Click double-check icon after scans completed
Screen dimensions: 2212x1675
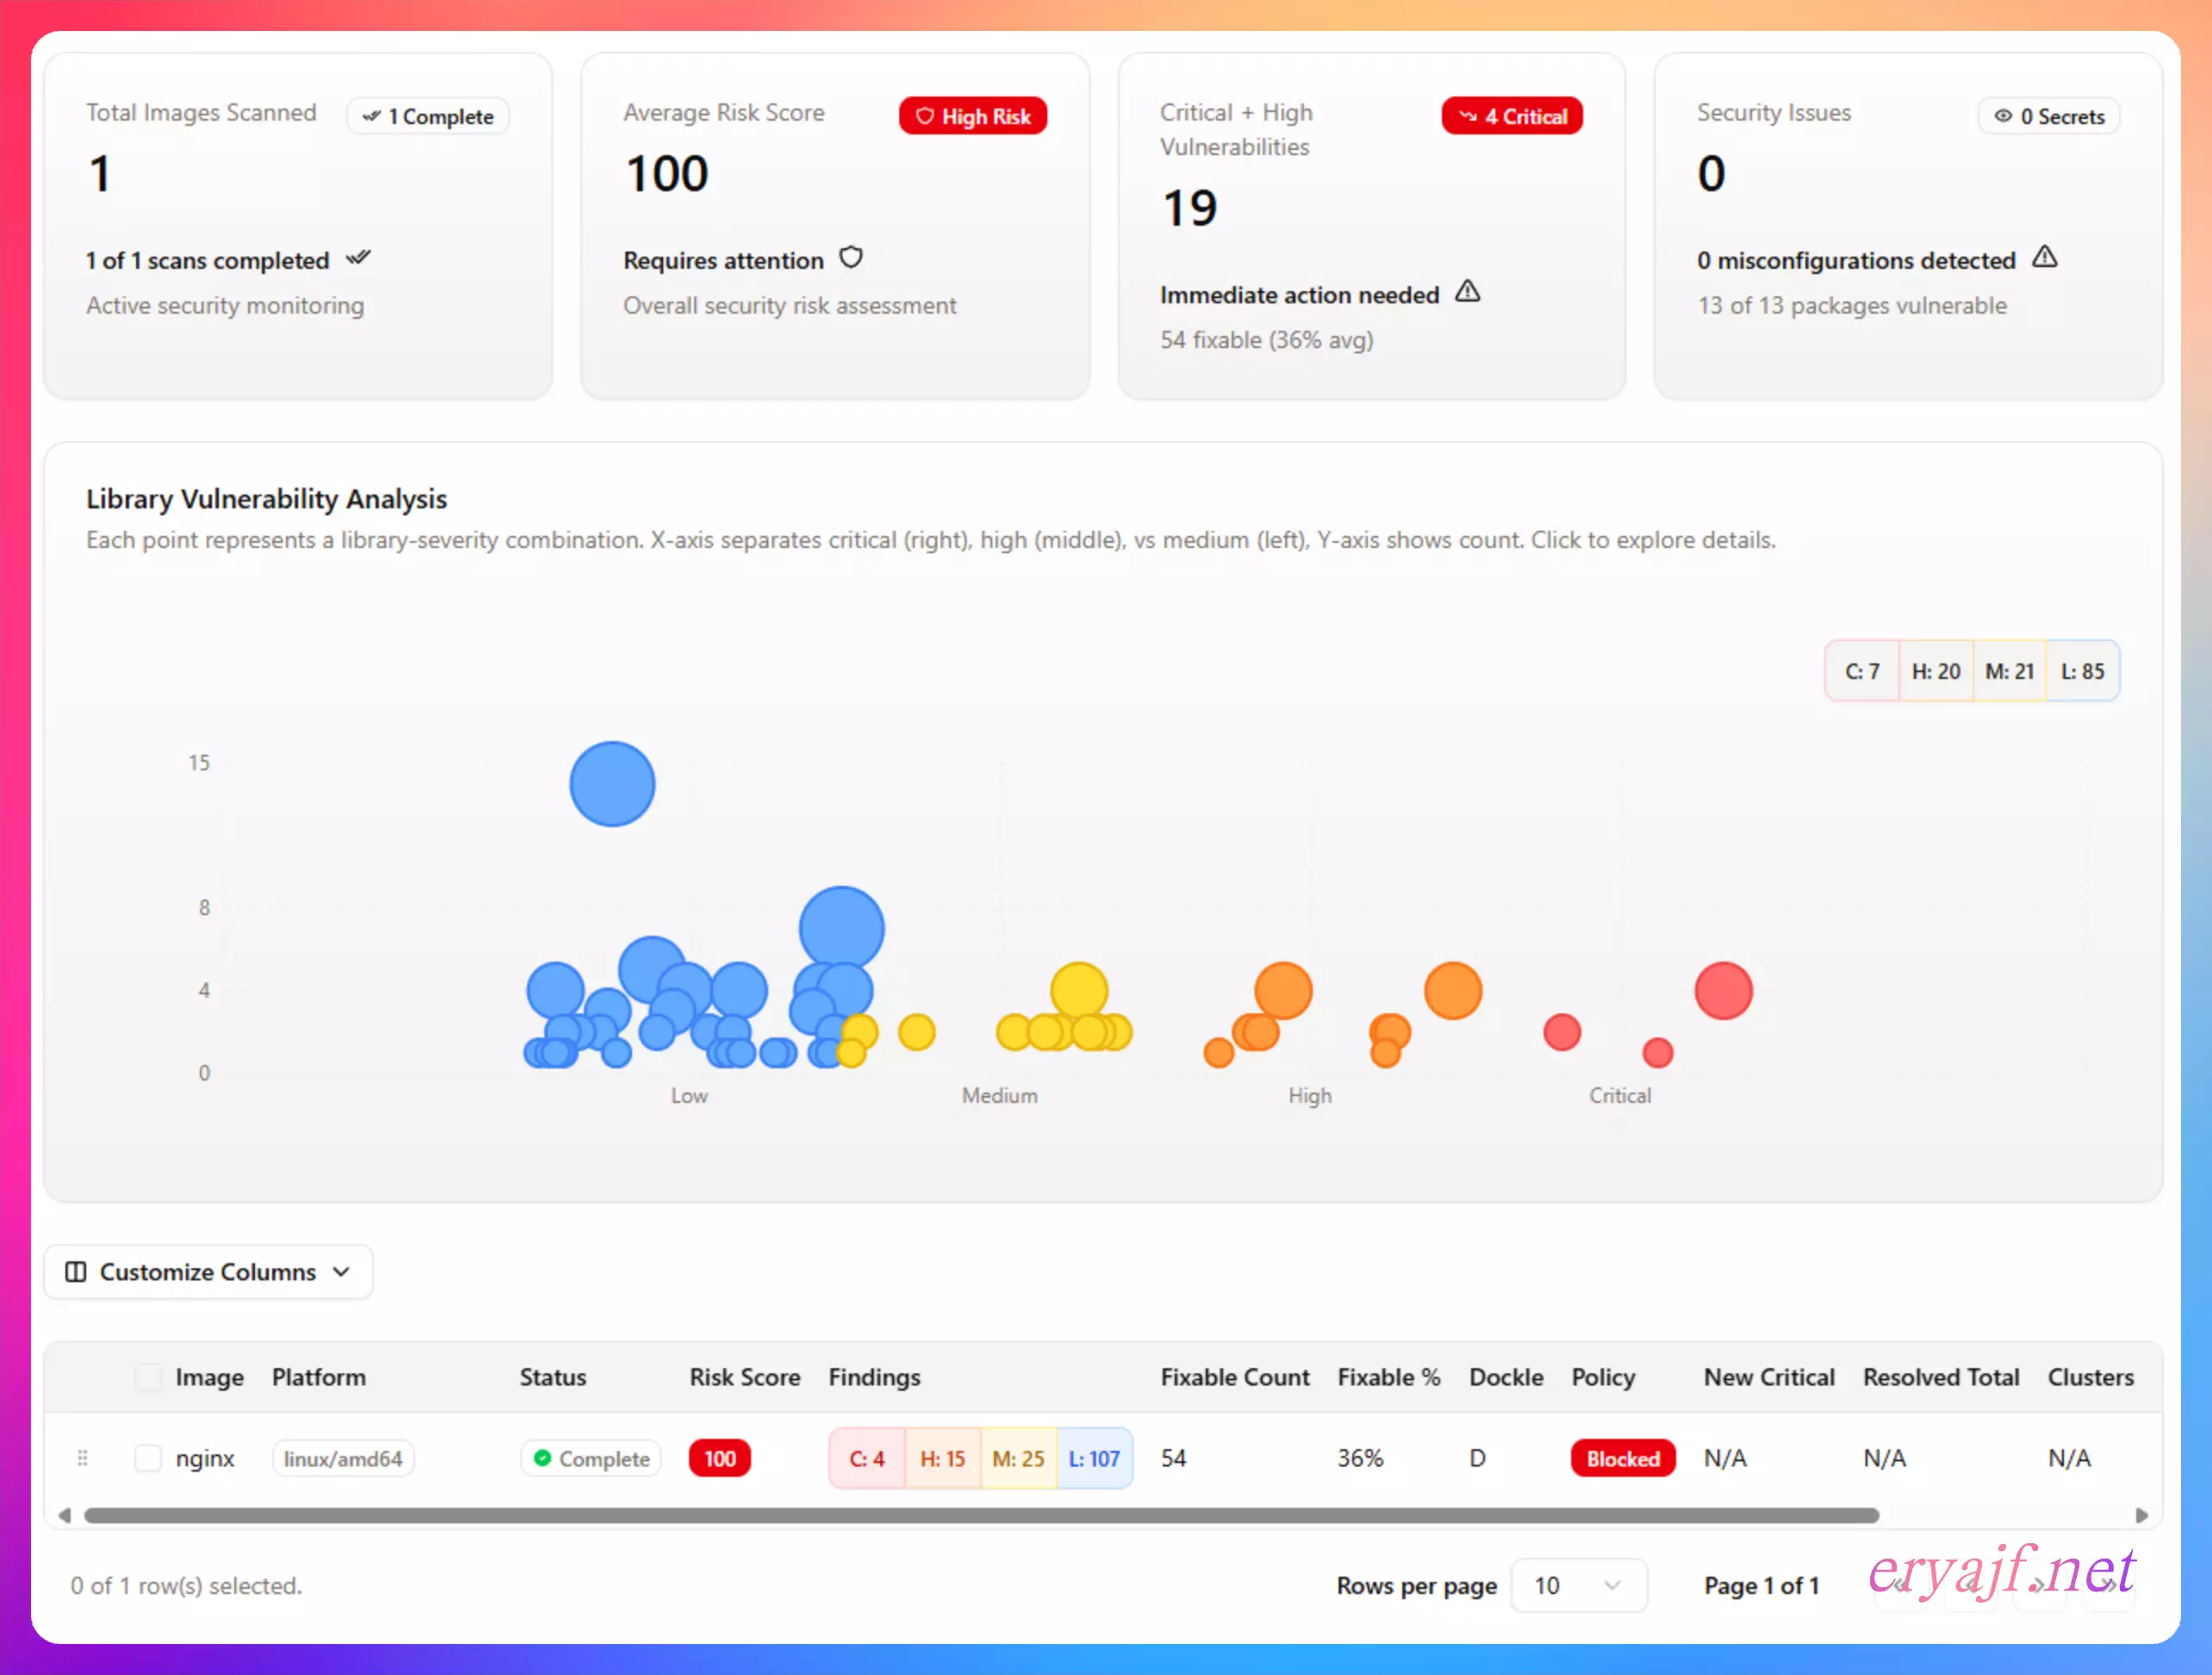click(358, 258)
